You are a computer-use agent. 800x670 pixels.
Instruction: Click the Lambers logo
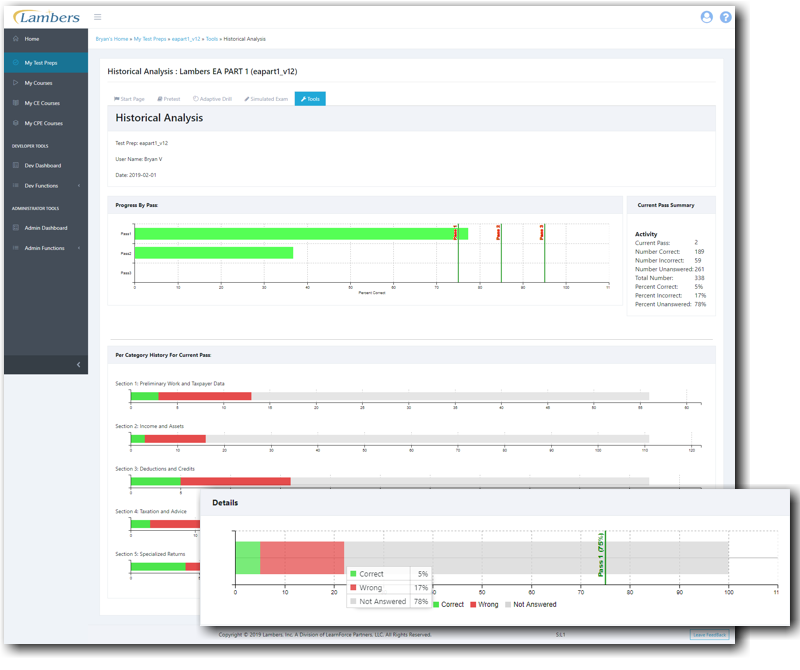[x=46, y=17]
